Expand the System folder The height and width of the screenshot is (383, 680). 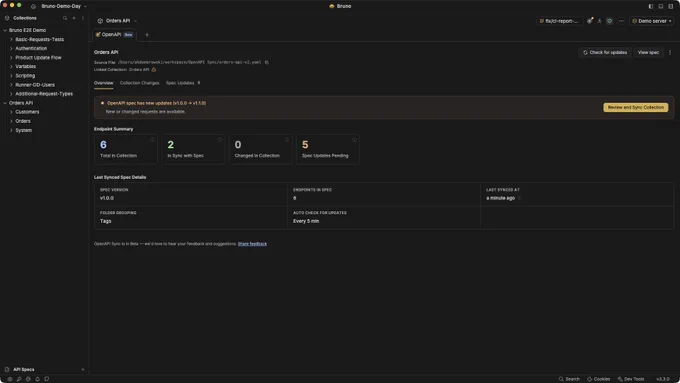[11, 131]
